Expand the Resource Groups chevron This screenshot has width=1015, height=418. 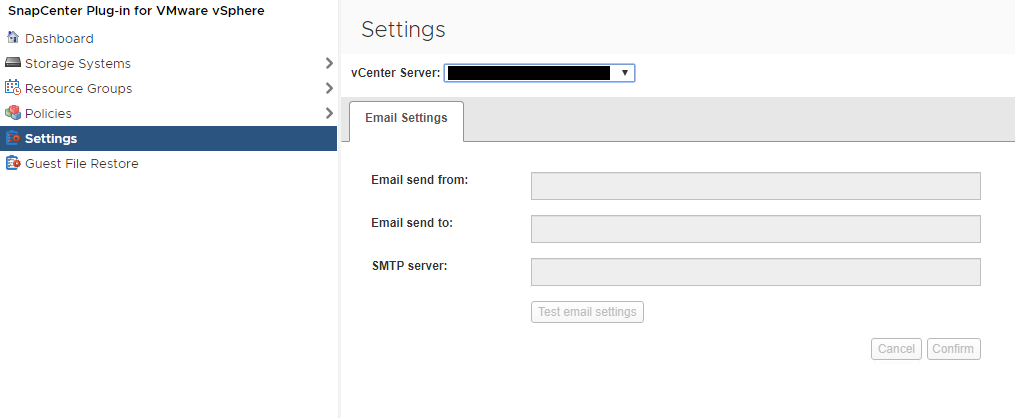pyautogui.click(x=329, y=88)
